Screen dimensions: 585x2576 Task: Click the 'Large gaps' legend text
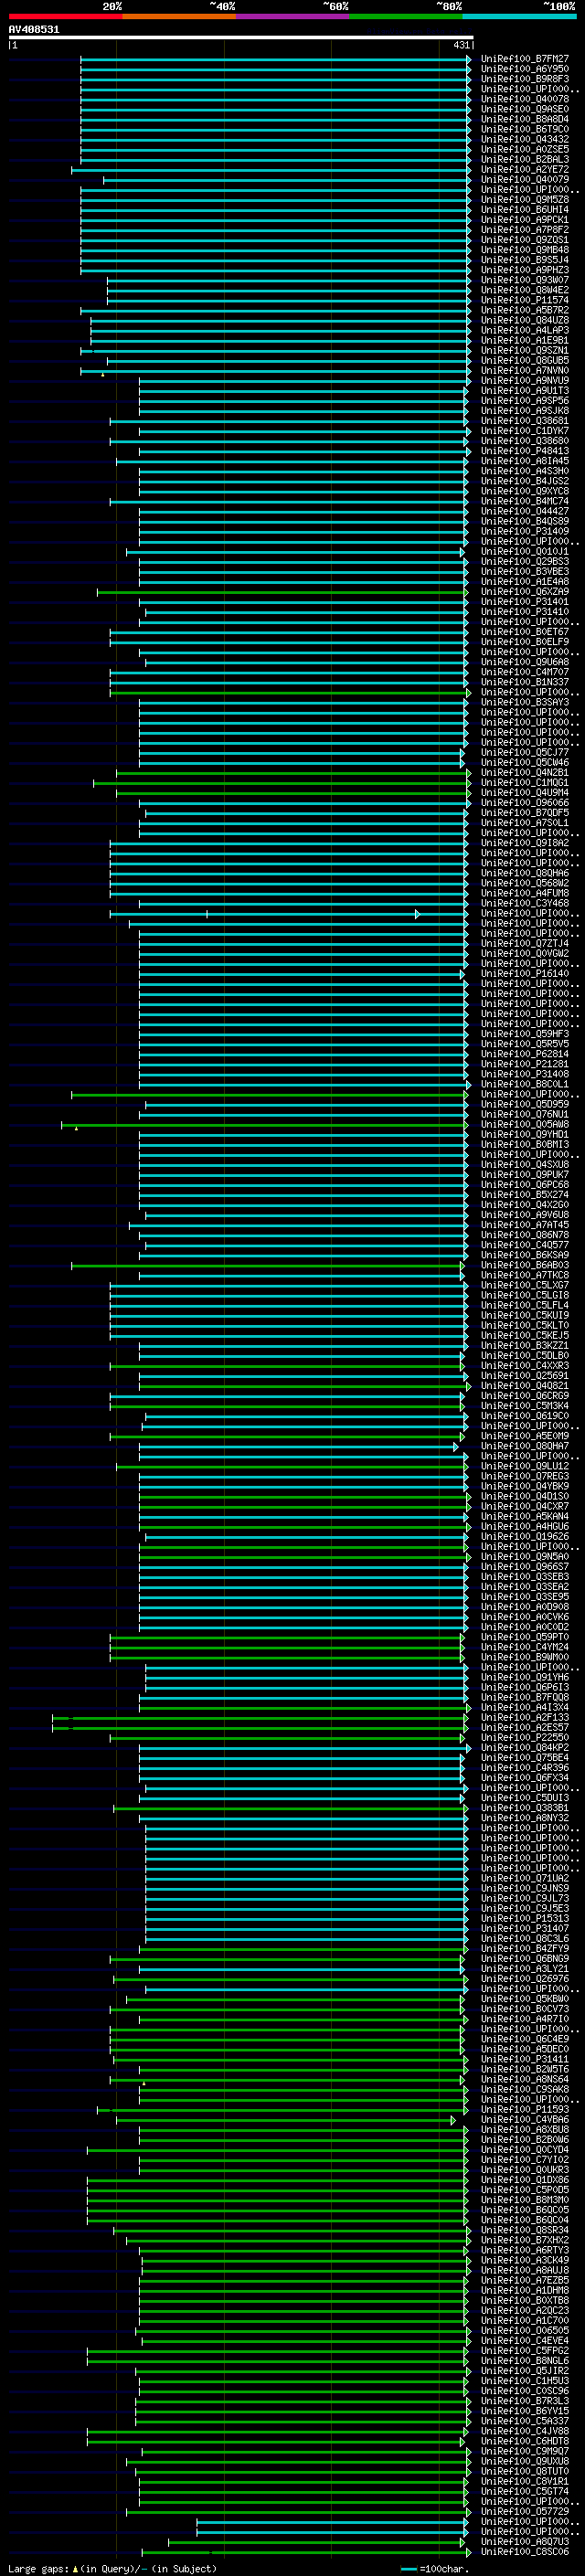pyautogui.click(x=38, y=2569)
